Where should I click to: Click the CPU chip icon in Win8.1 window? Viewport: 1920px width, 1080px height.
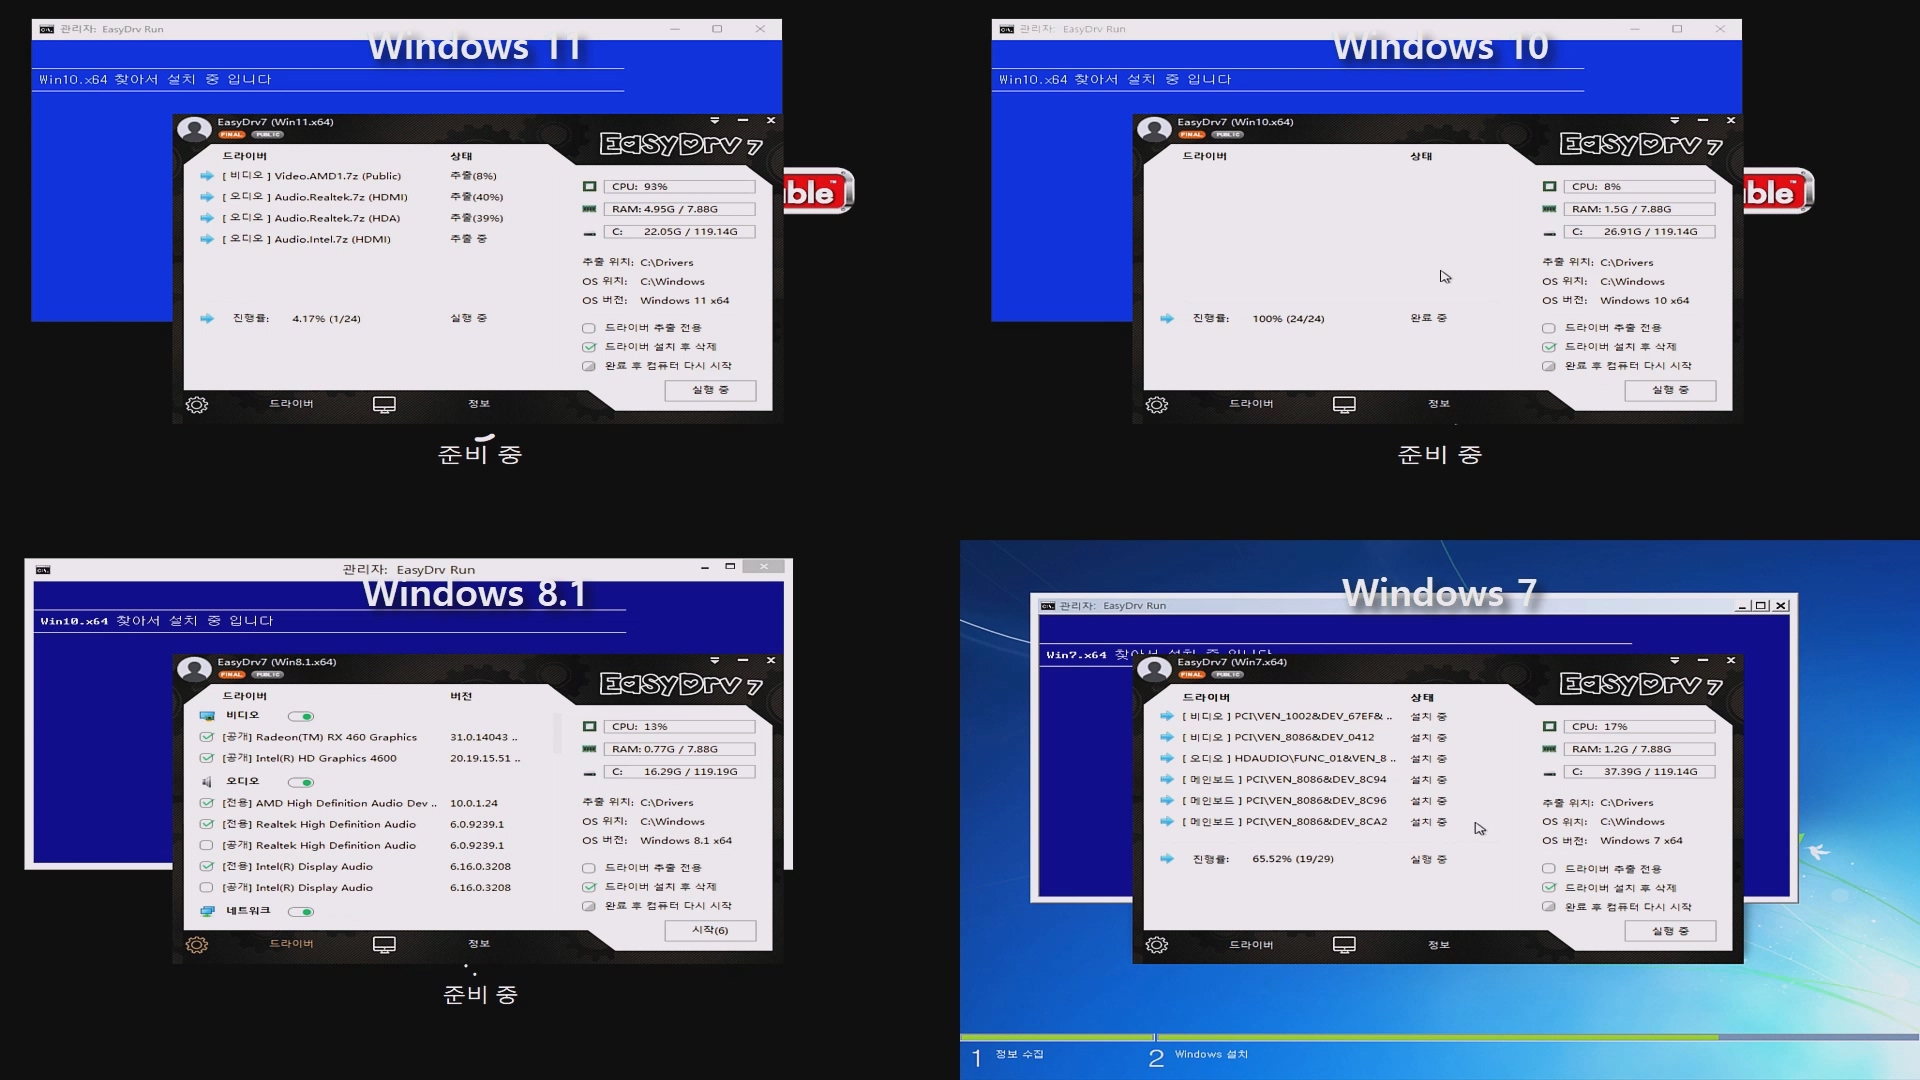coord(589,727)
